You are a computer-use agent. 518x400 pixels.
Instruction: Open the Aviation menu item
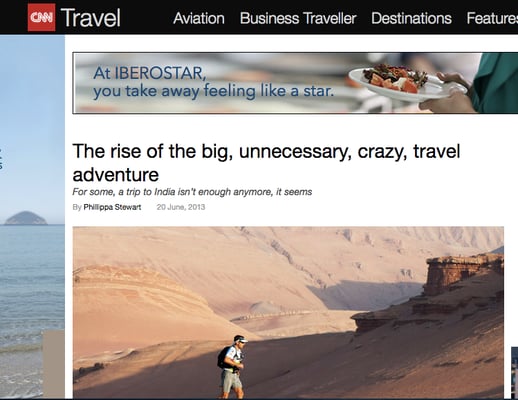tap(199, 18)
